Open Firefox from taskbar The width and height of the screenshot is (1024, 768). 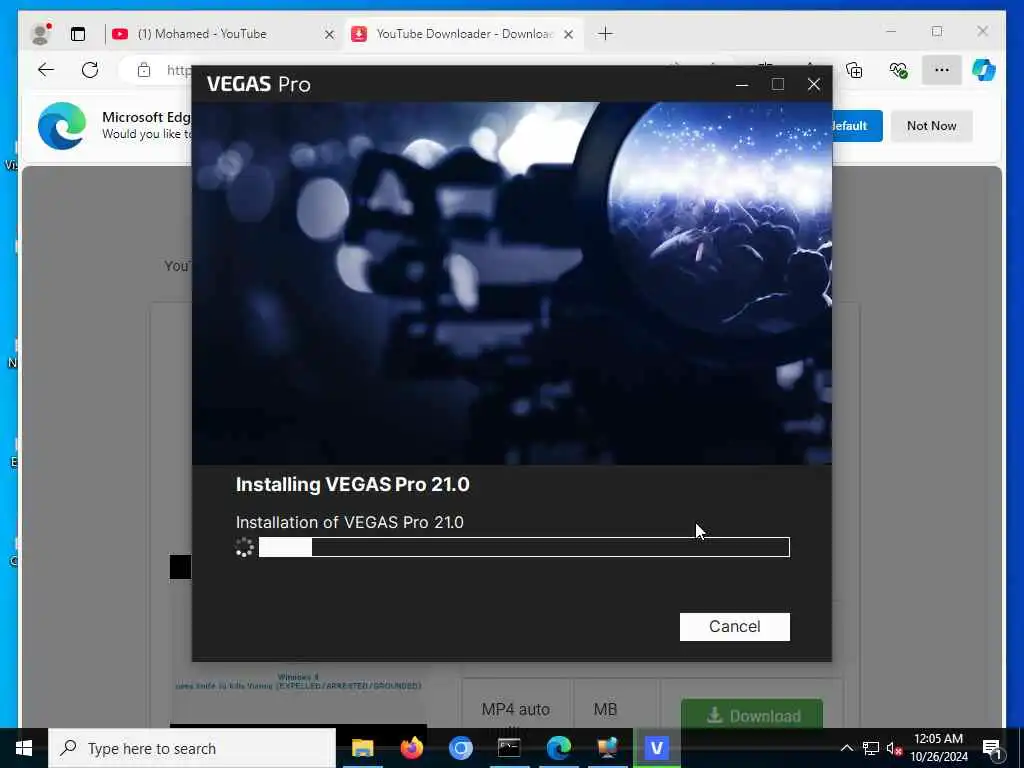[x=411, y=748]
